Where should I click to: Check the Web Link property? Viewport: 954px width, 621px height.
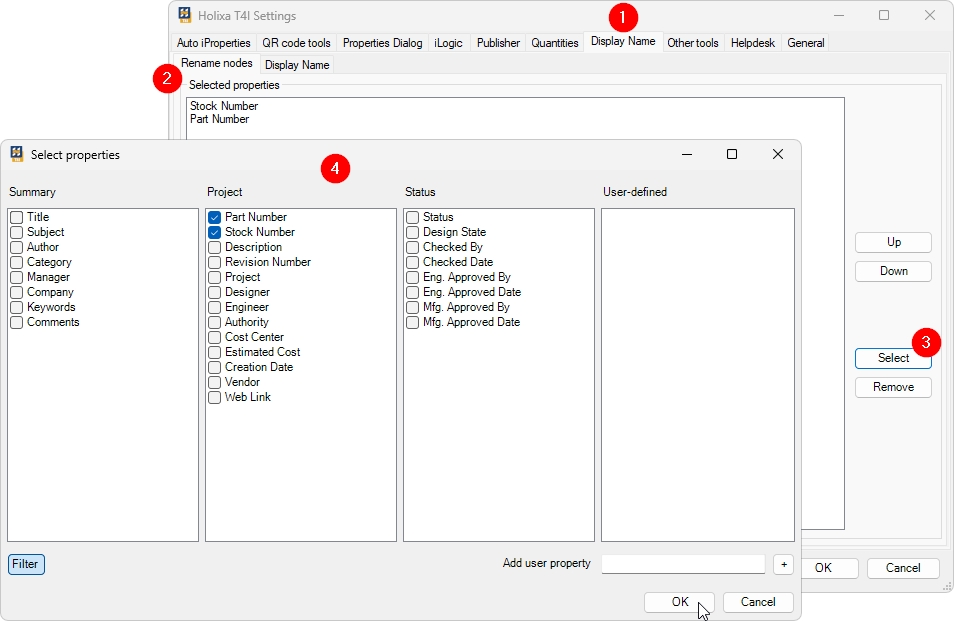tap(215, 397)
